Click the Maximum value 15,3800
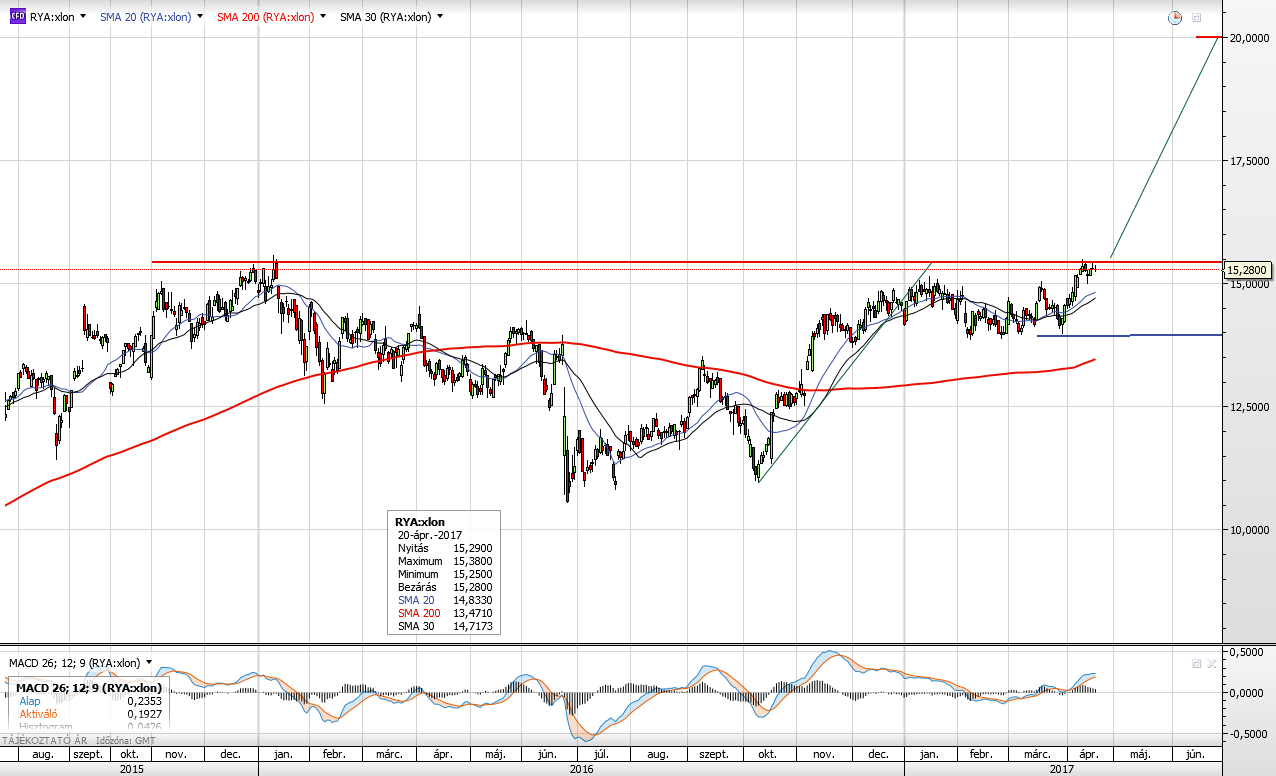Viewport: 1276px width, 776px height. (473, 561)
